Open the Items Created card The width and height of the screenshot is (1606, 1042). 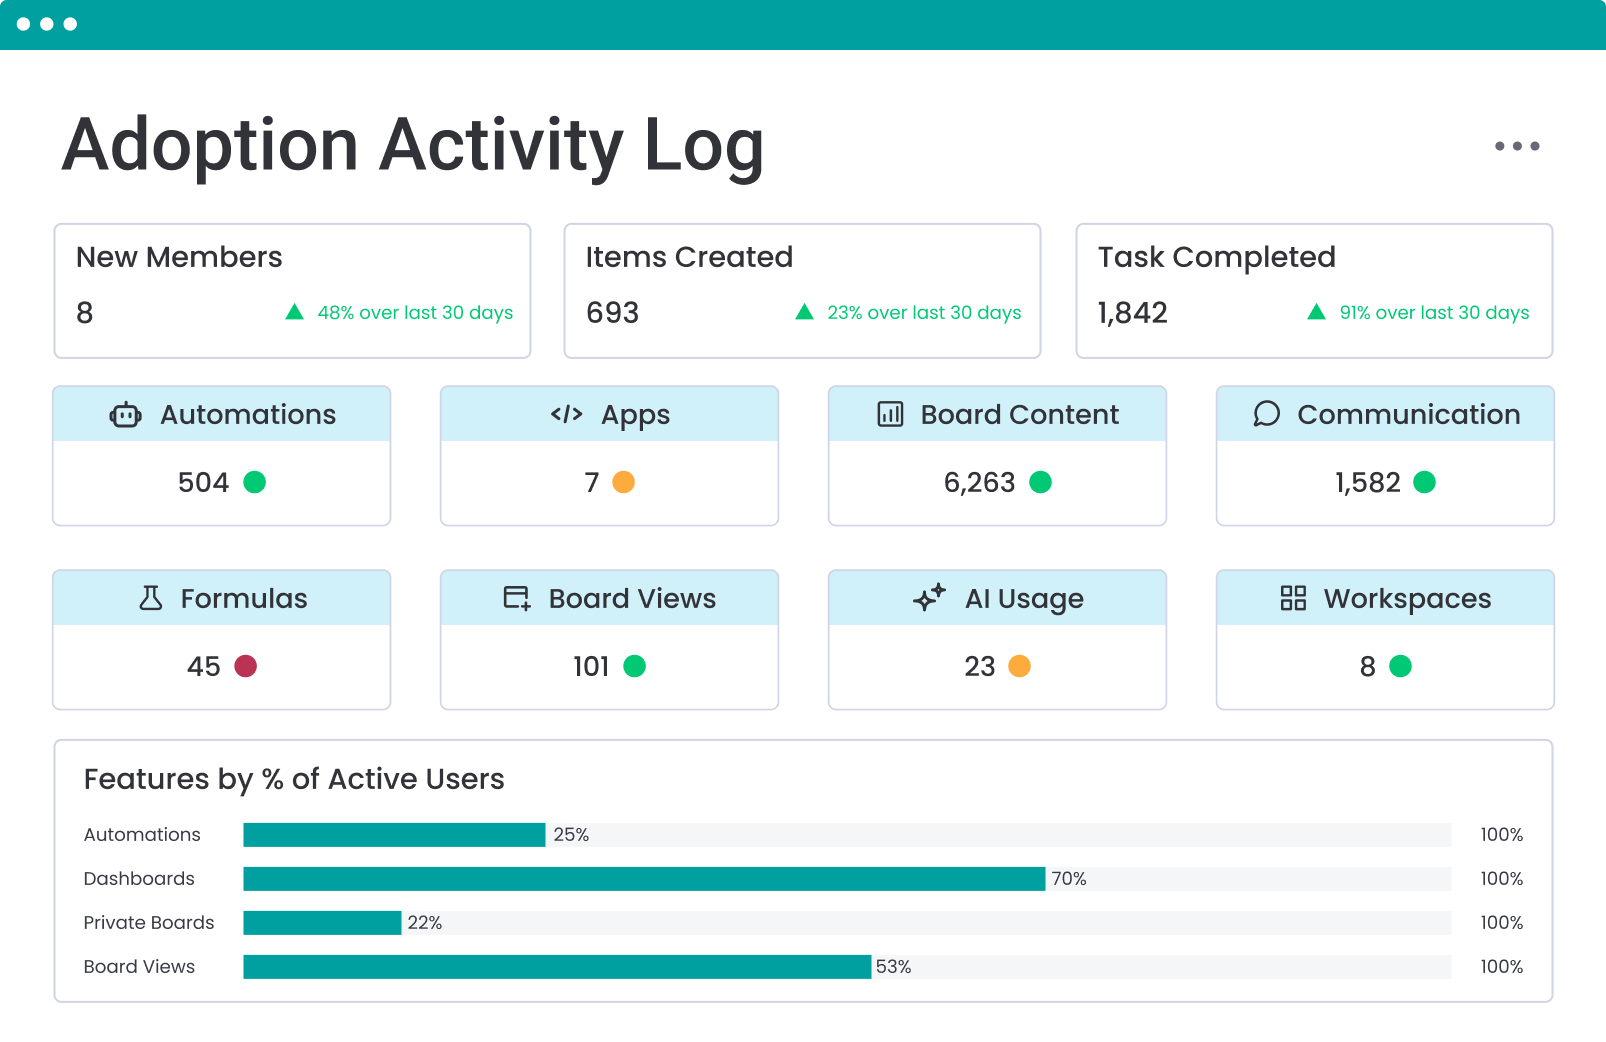click(x=802, y=290)
